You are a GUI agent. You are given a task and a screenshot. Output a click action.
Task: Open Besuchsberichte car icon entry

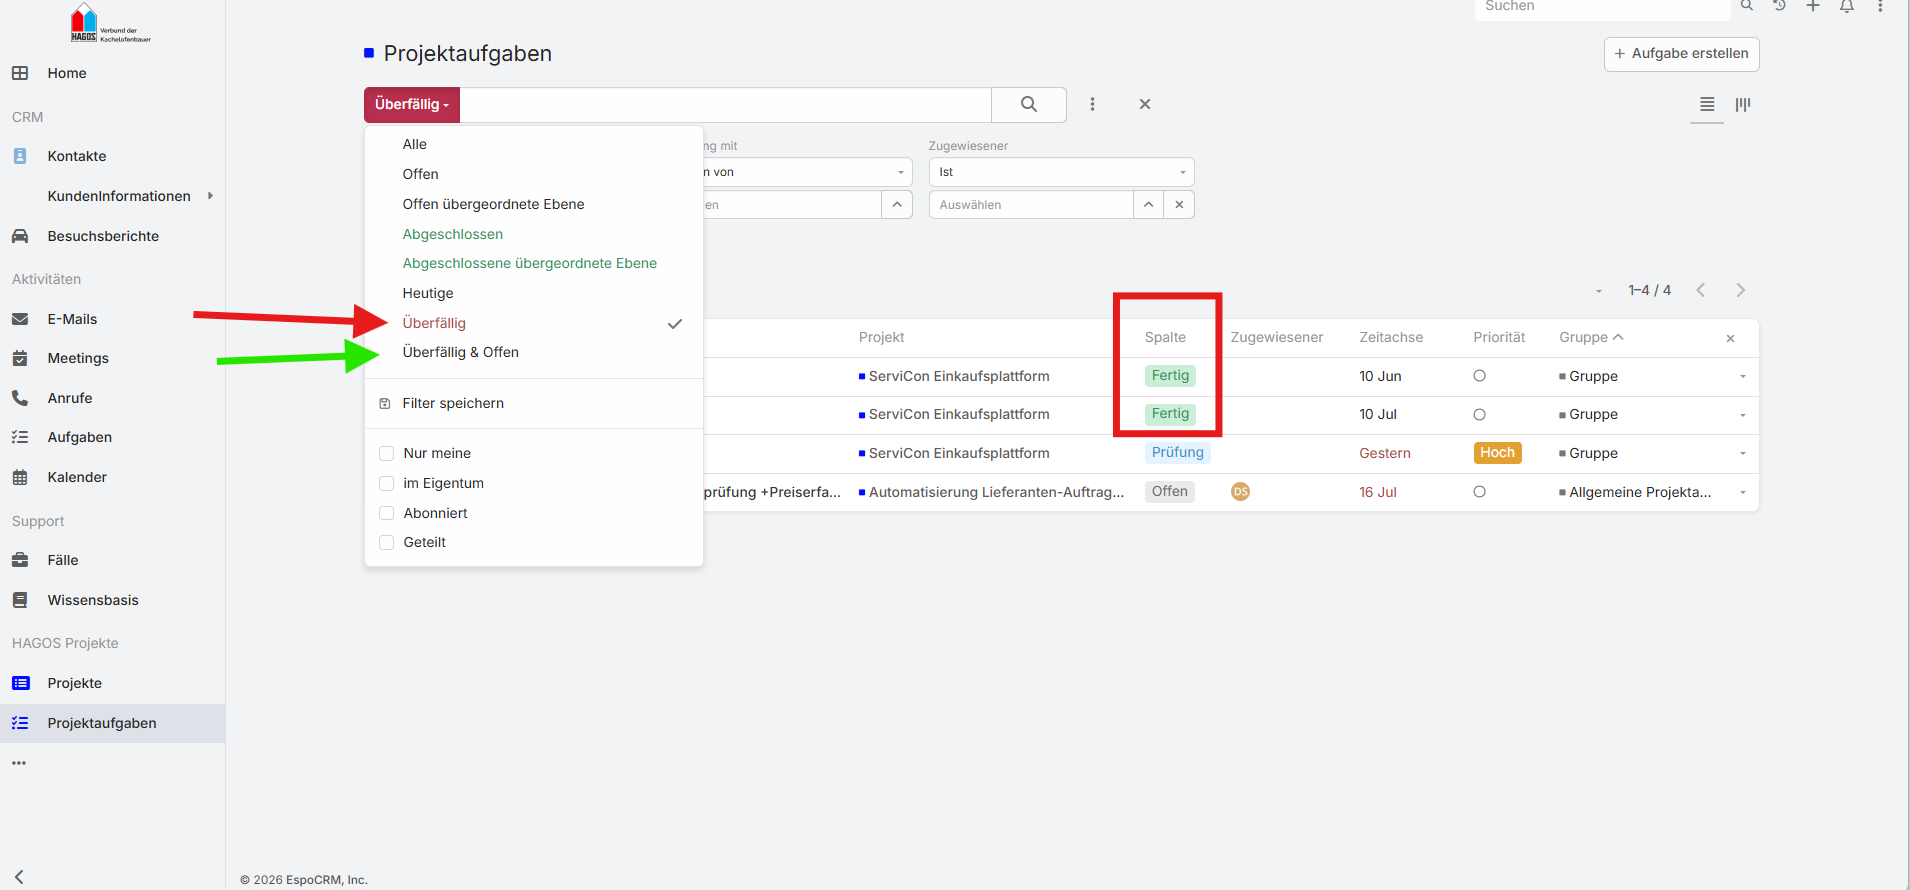click(x=20, y=236)
